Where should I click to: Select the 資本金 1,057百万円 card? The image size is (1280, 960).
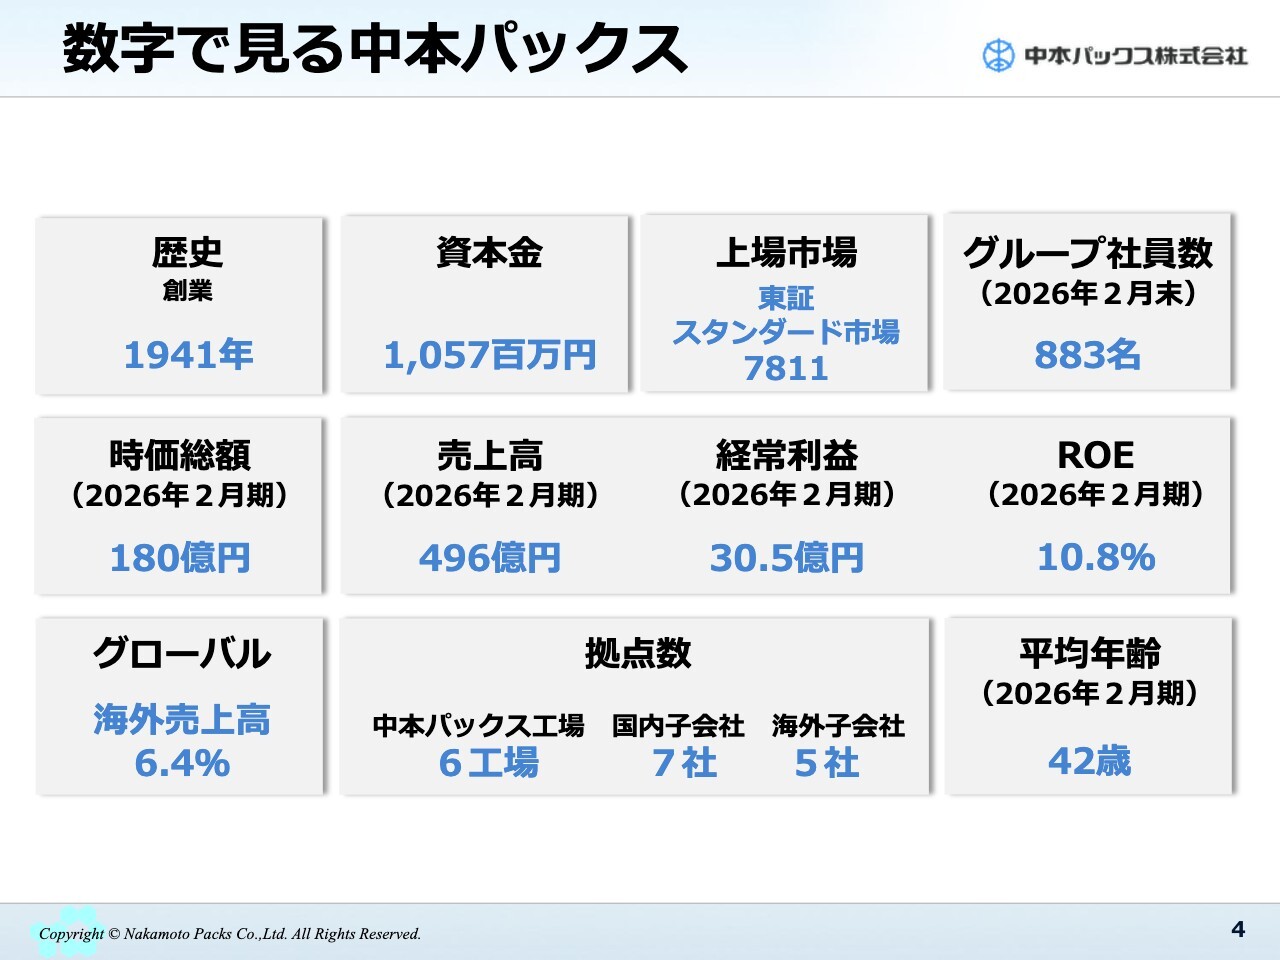pos(487,305)
